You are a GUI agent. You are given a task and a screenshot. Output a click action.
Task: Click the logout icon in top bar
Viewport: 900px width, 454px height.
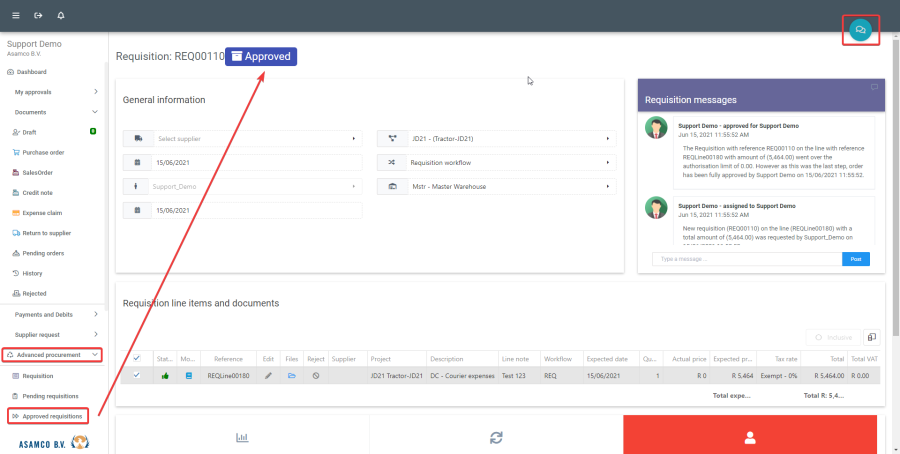(x=38, y=16)
